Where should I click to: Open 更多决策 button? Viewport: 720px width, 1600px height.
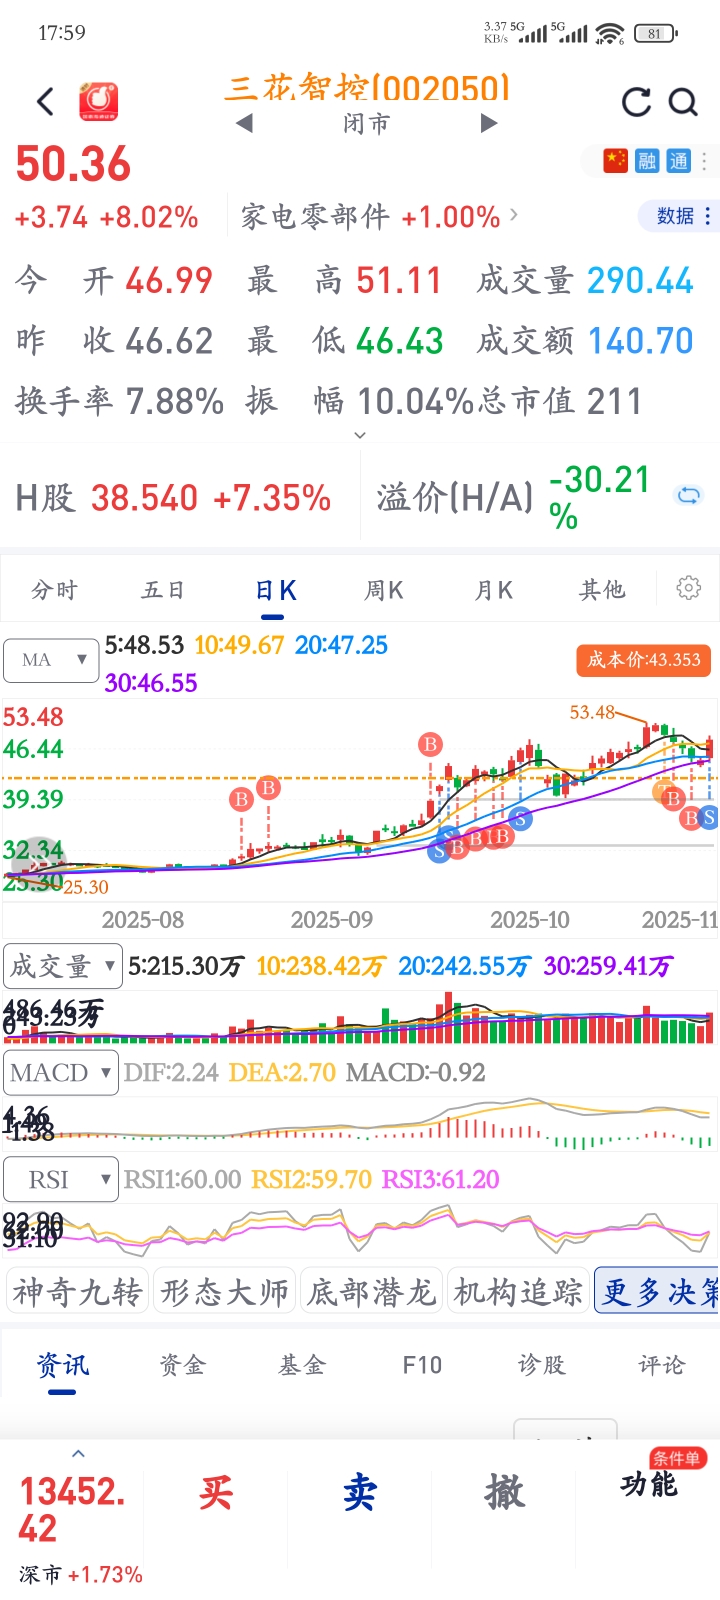pyautogui.click(x=658, y=1291)
